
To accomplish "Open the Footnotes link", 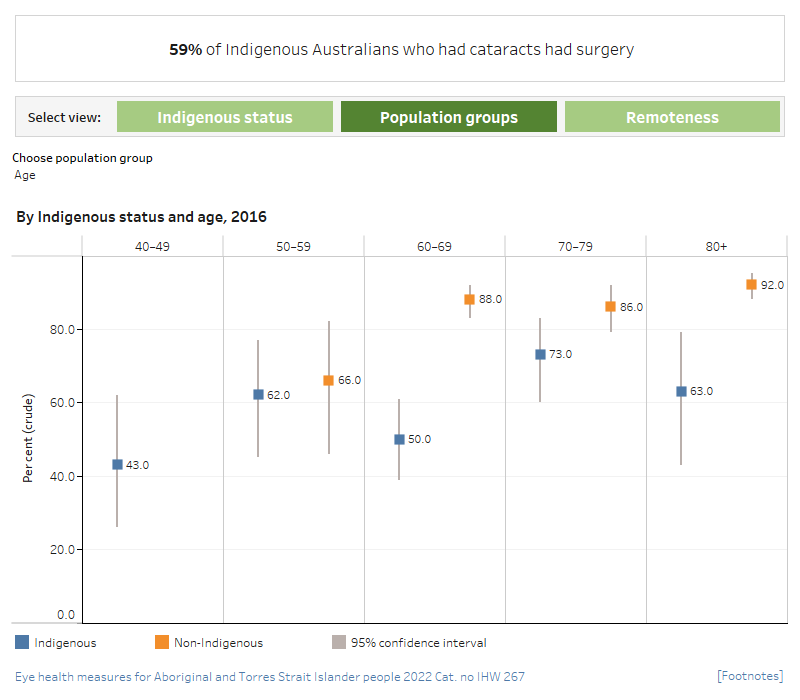I will pos(749,675).
